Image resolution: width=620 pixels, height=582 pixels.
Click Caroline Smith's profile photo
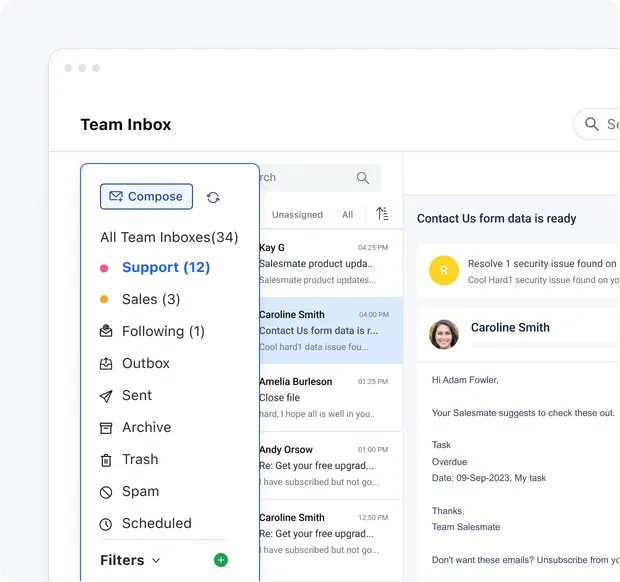click(x=444, y=334)
